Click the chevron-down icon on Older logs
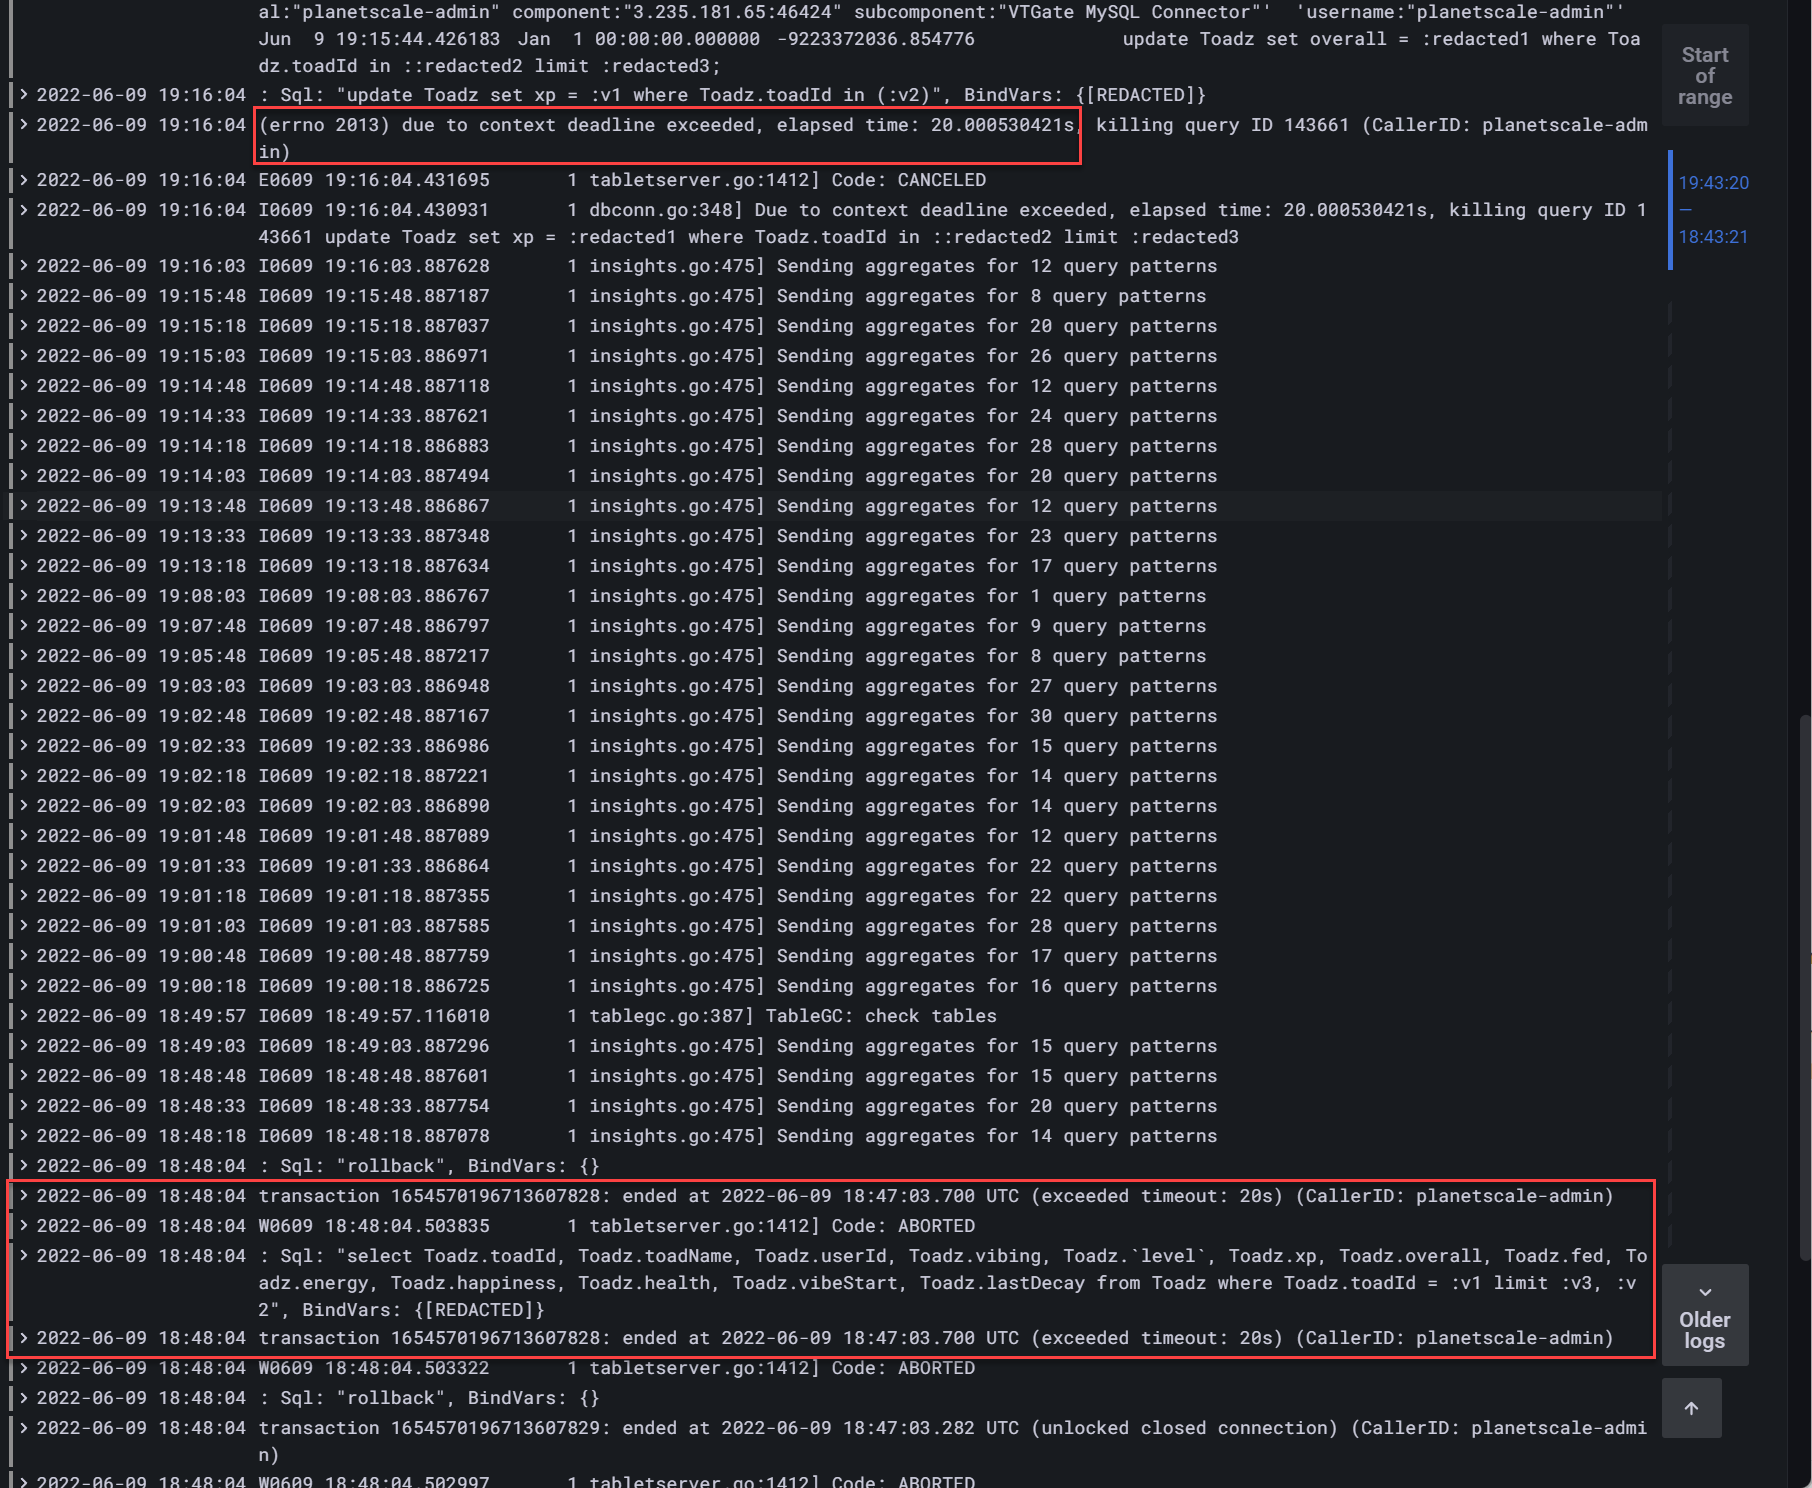This screenshot has height=1488, width=1812. 1705,1291
